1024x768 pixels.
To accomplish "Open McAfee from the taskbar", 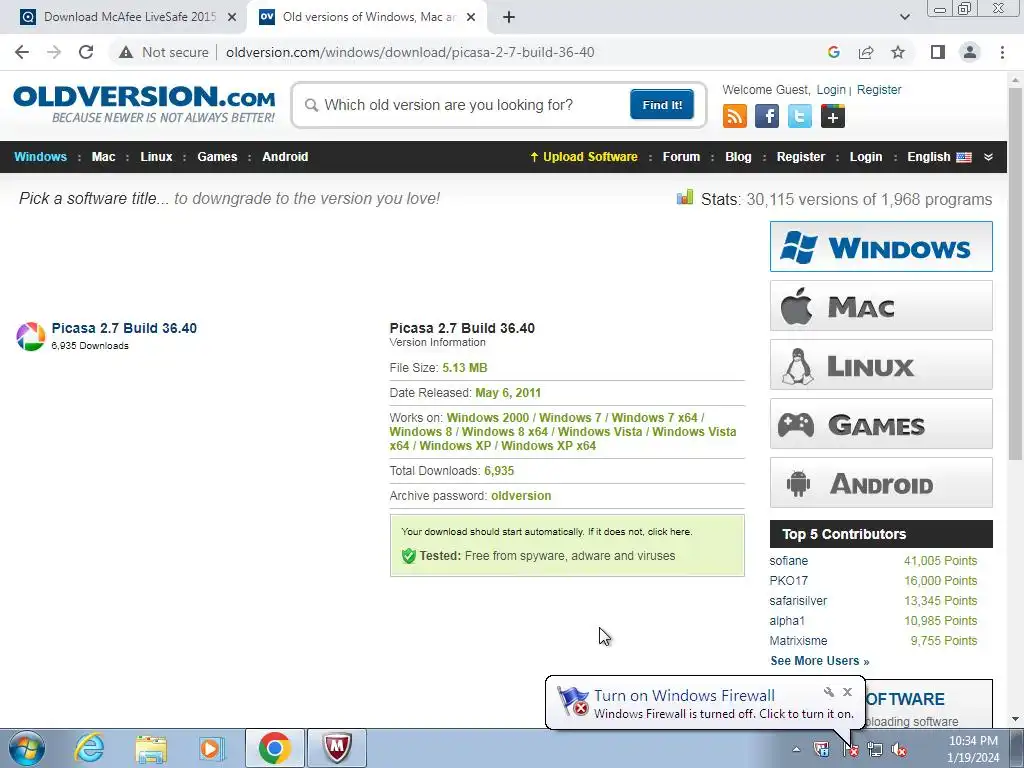I will coord(337,748).
